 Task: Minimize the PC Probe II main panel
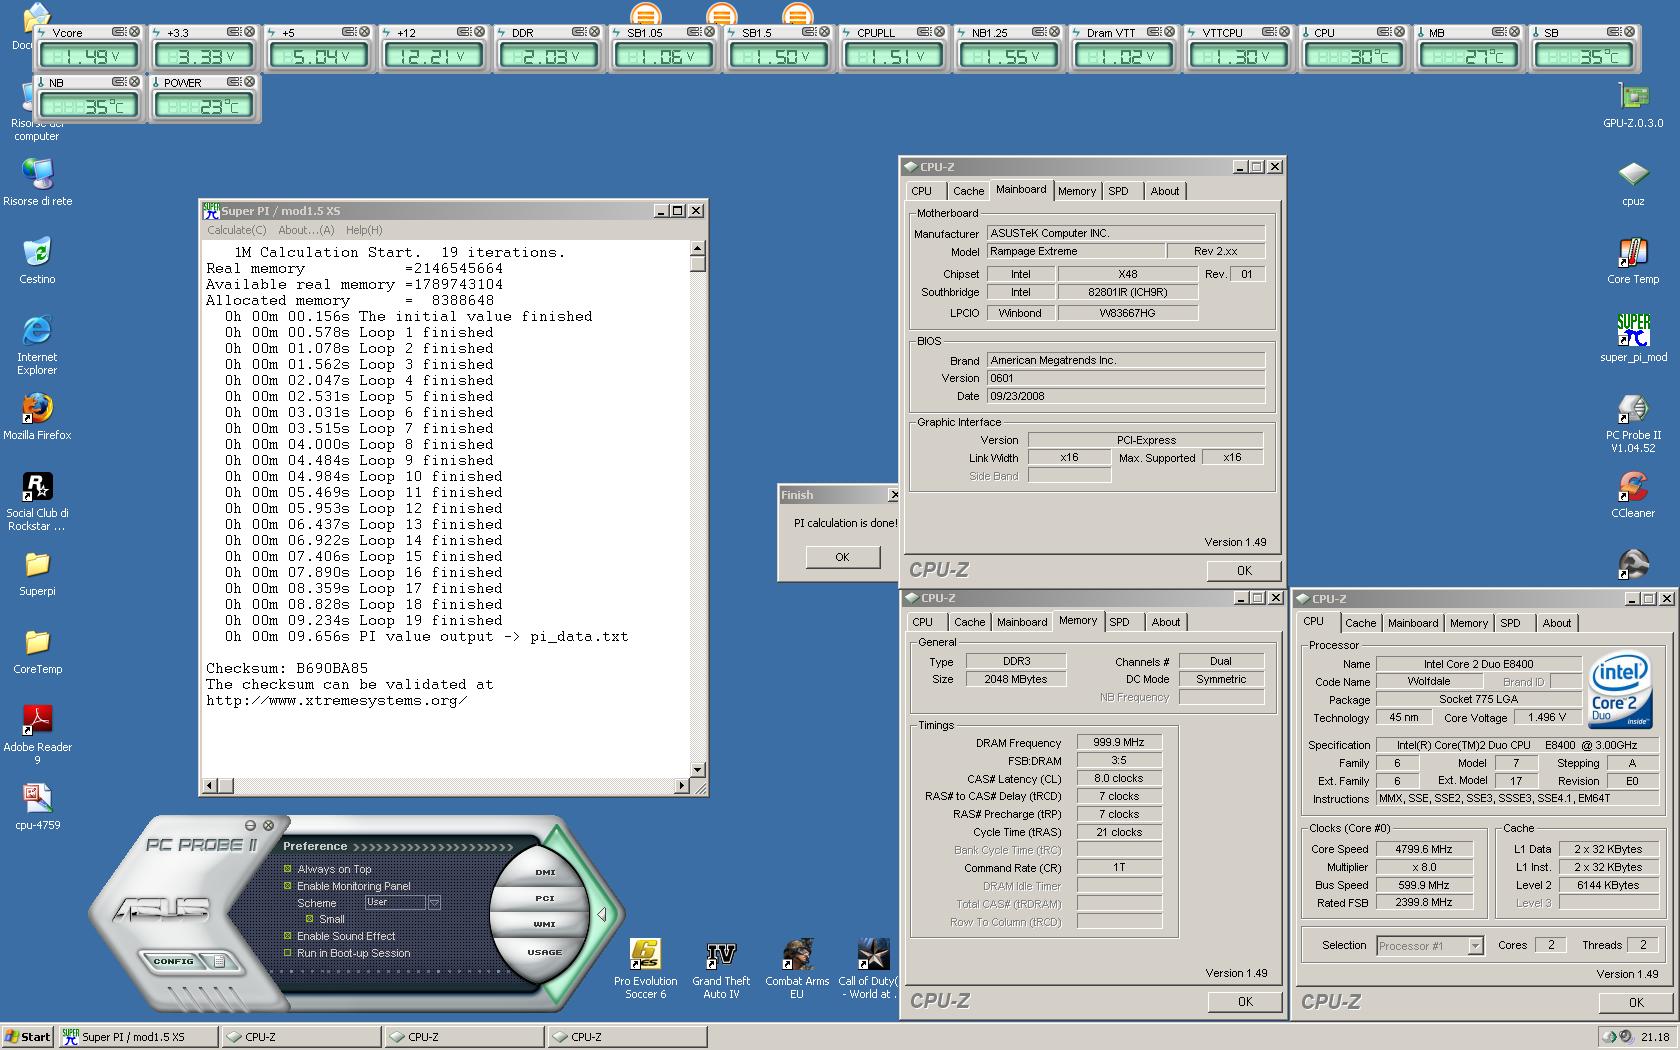pos(251,826)
